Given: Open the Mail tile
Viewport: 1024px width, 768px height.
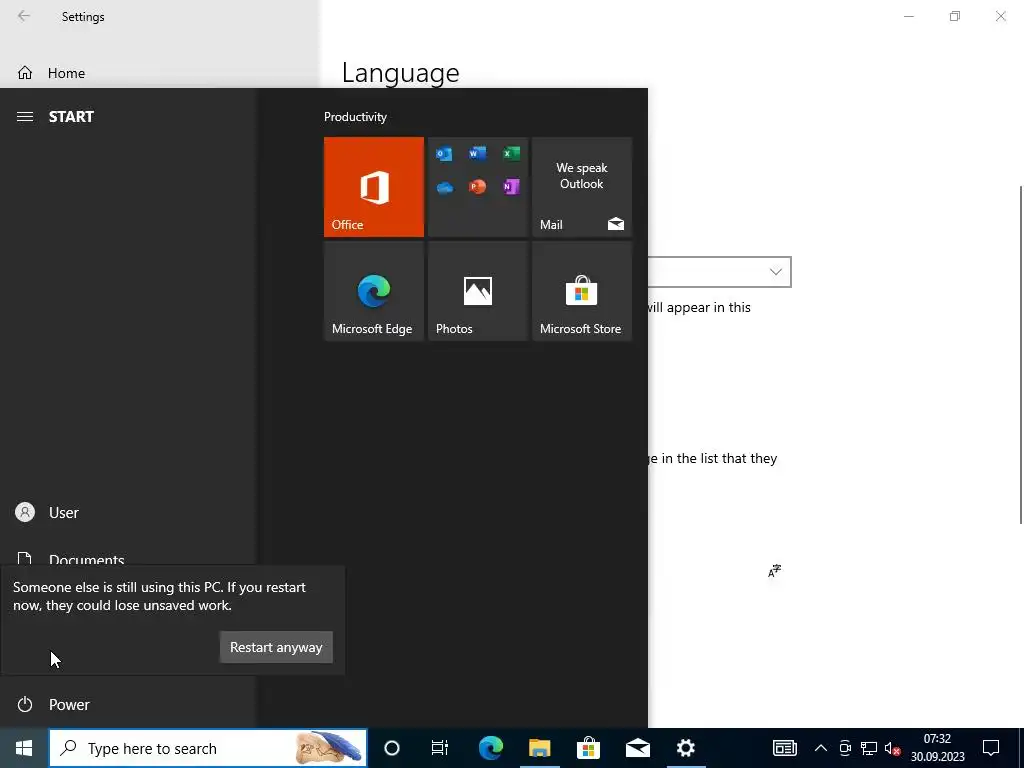Looking at the screenshot, I should (582, 187).
